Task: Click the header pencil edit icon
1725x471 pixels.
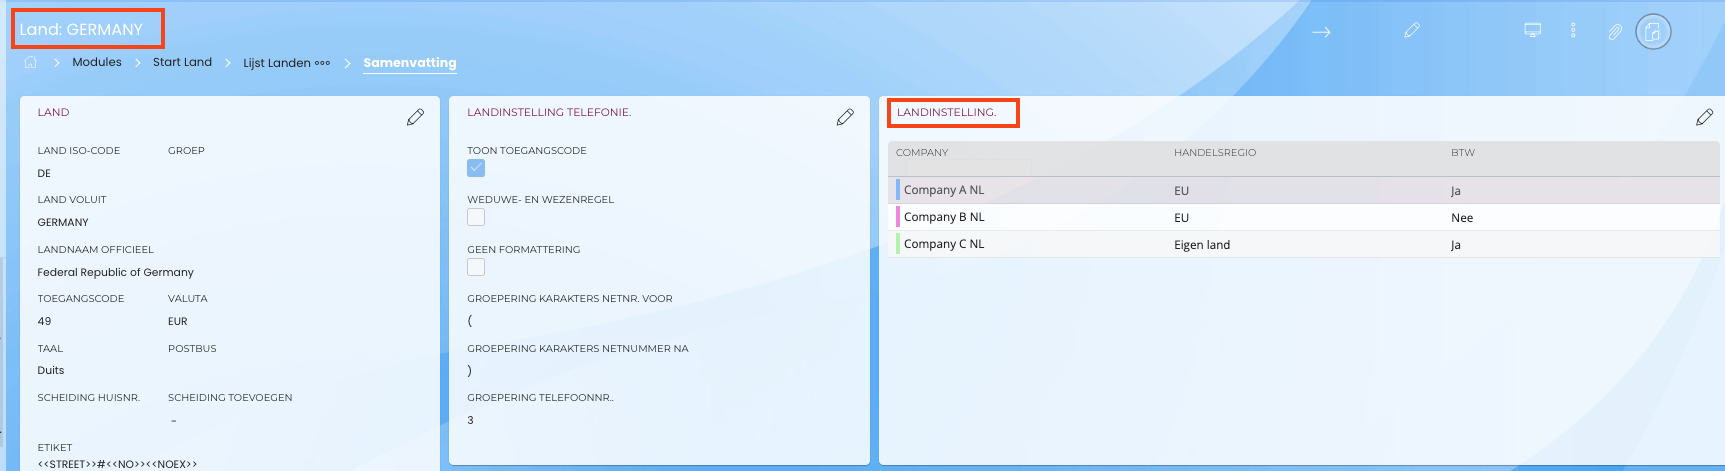Action: (1412, 31)
